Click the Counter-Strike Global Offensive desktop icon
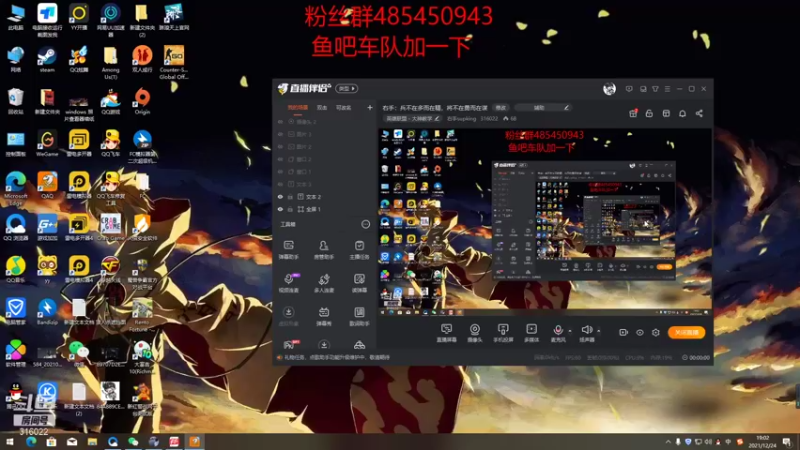The width and height of the screenshot is (800, 450). tap(173, 63)
